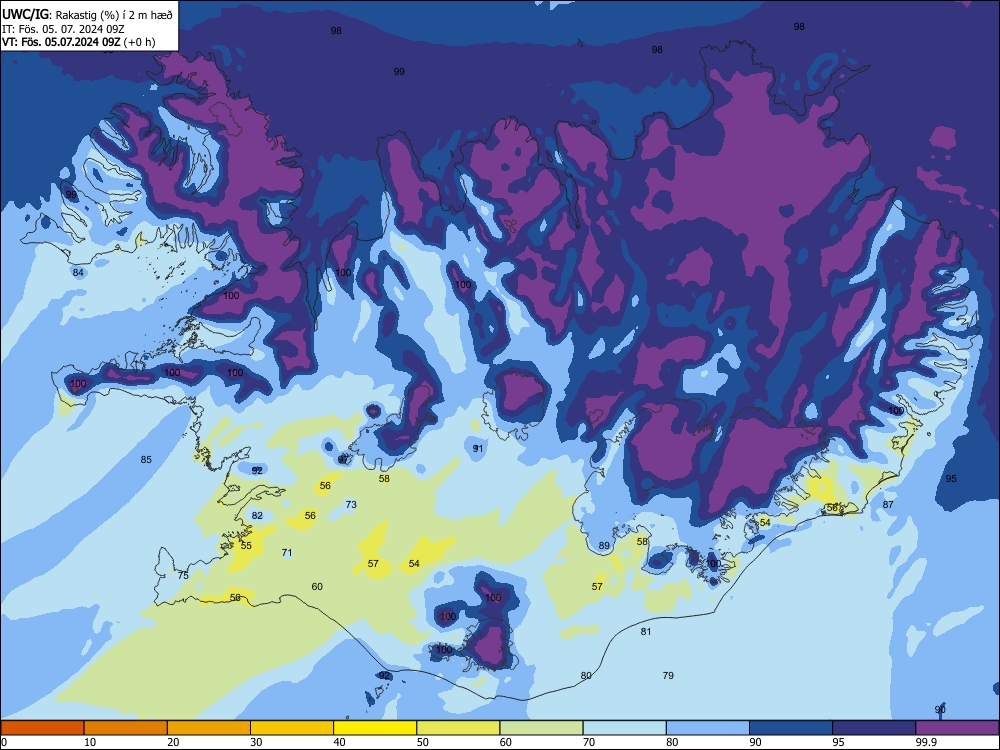Click legend tick label '30'

[256, 742]
